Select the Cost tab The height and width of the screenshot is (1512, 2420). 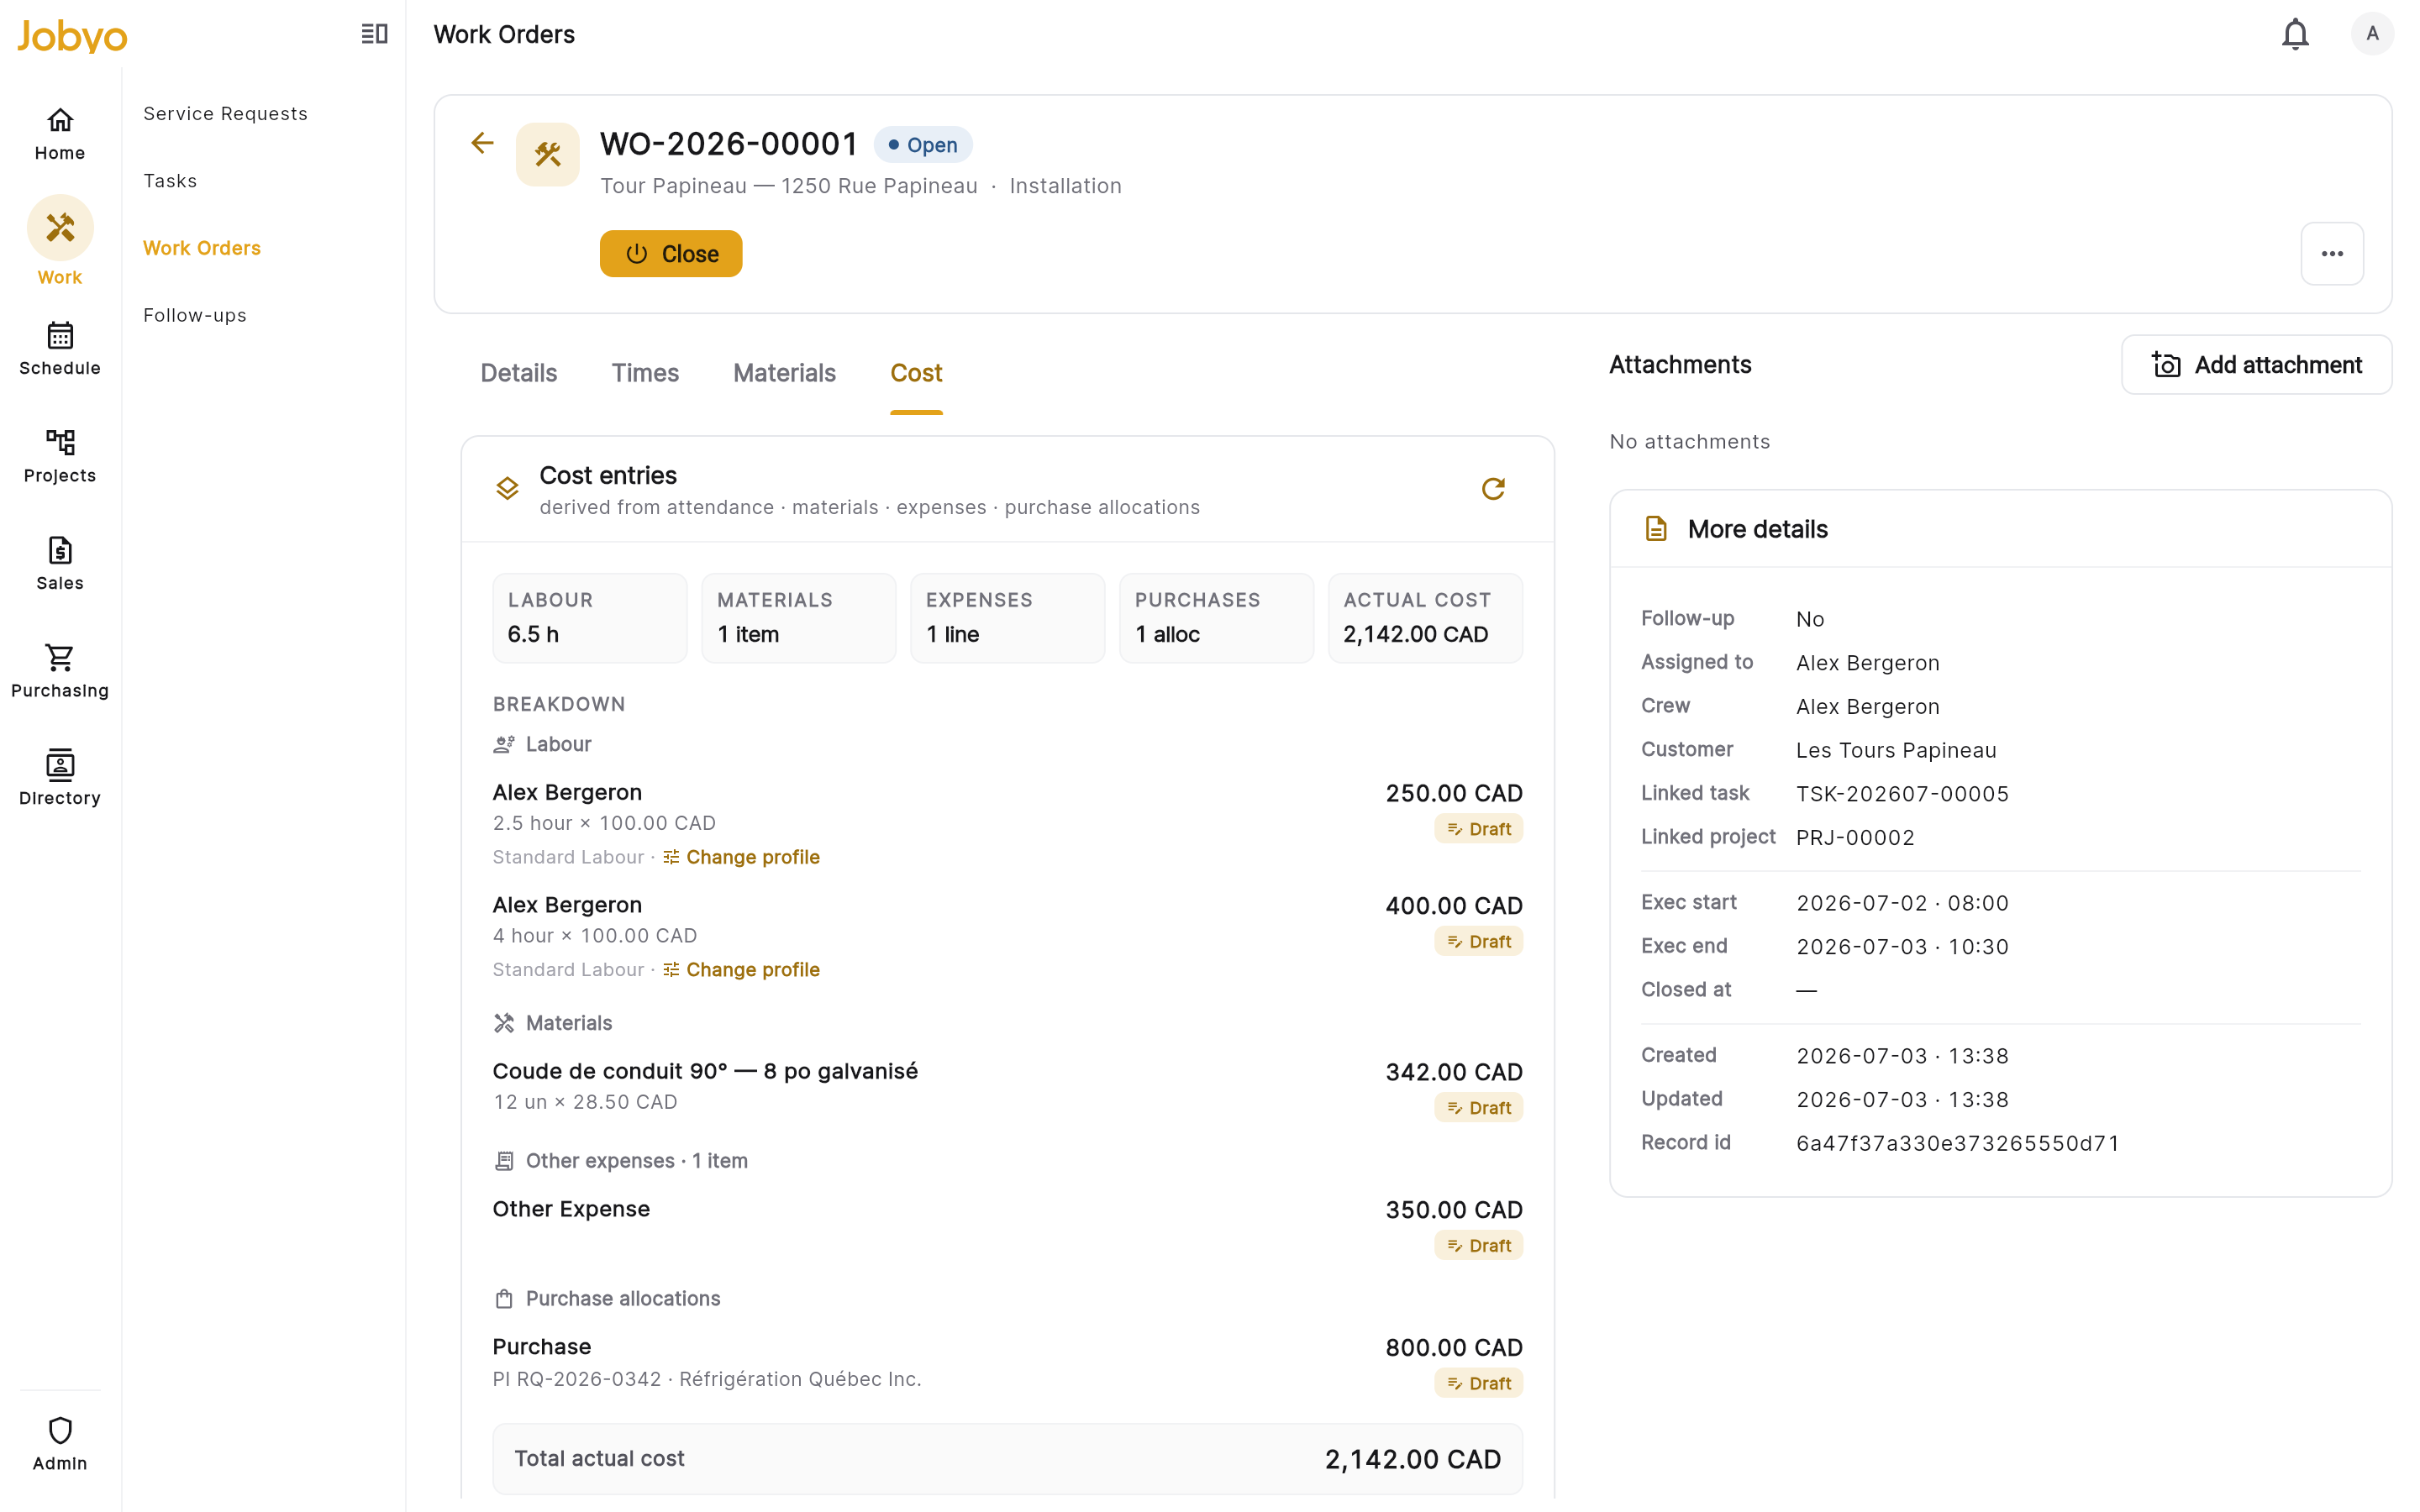(x=916, y=373)
